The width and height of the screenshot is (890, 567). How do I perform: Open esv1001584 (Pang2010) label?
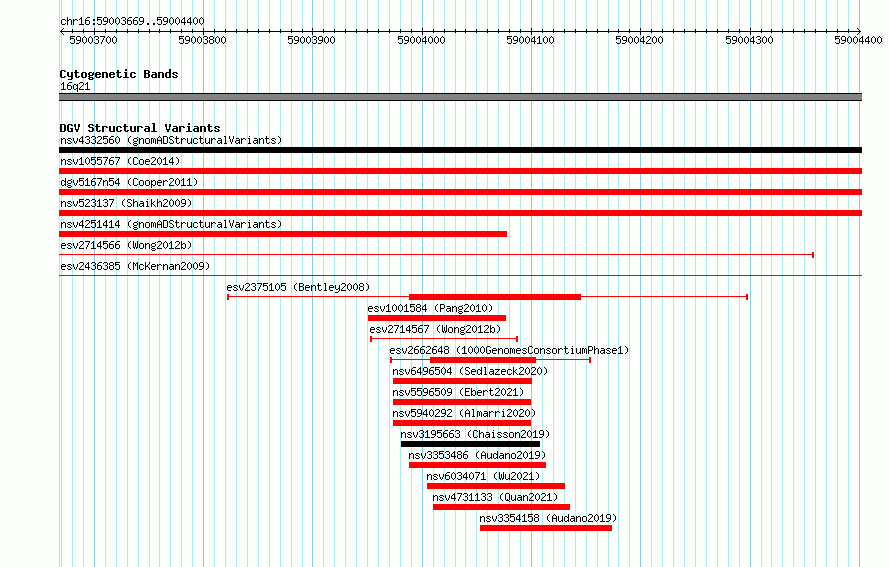pyautogui.click(x=430, y=308)
